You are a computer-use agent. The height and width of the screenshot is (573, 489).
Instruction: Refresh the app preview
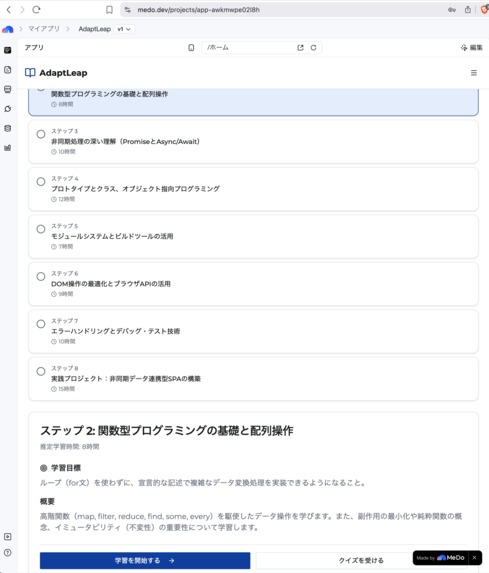[x=314, y=48]
